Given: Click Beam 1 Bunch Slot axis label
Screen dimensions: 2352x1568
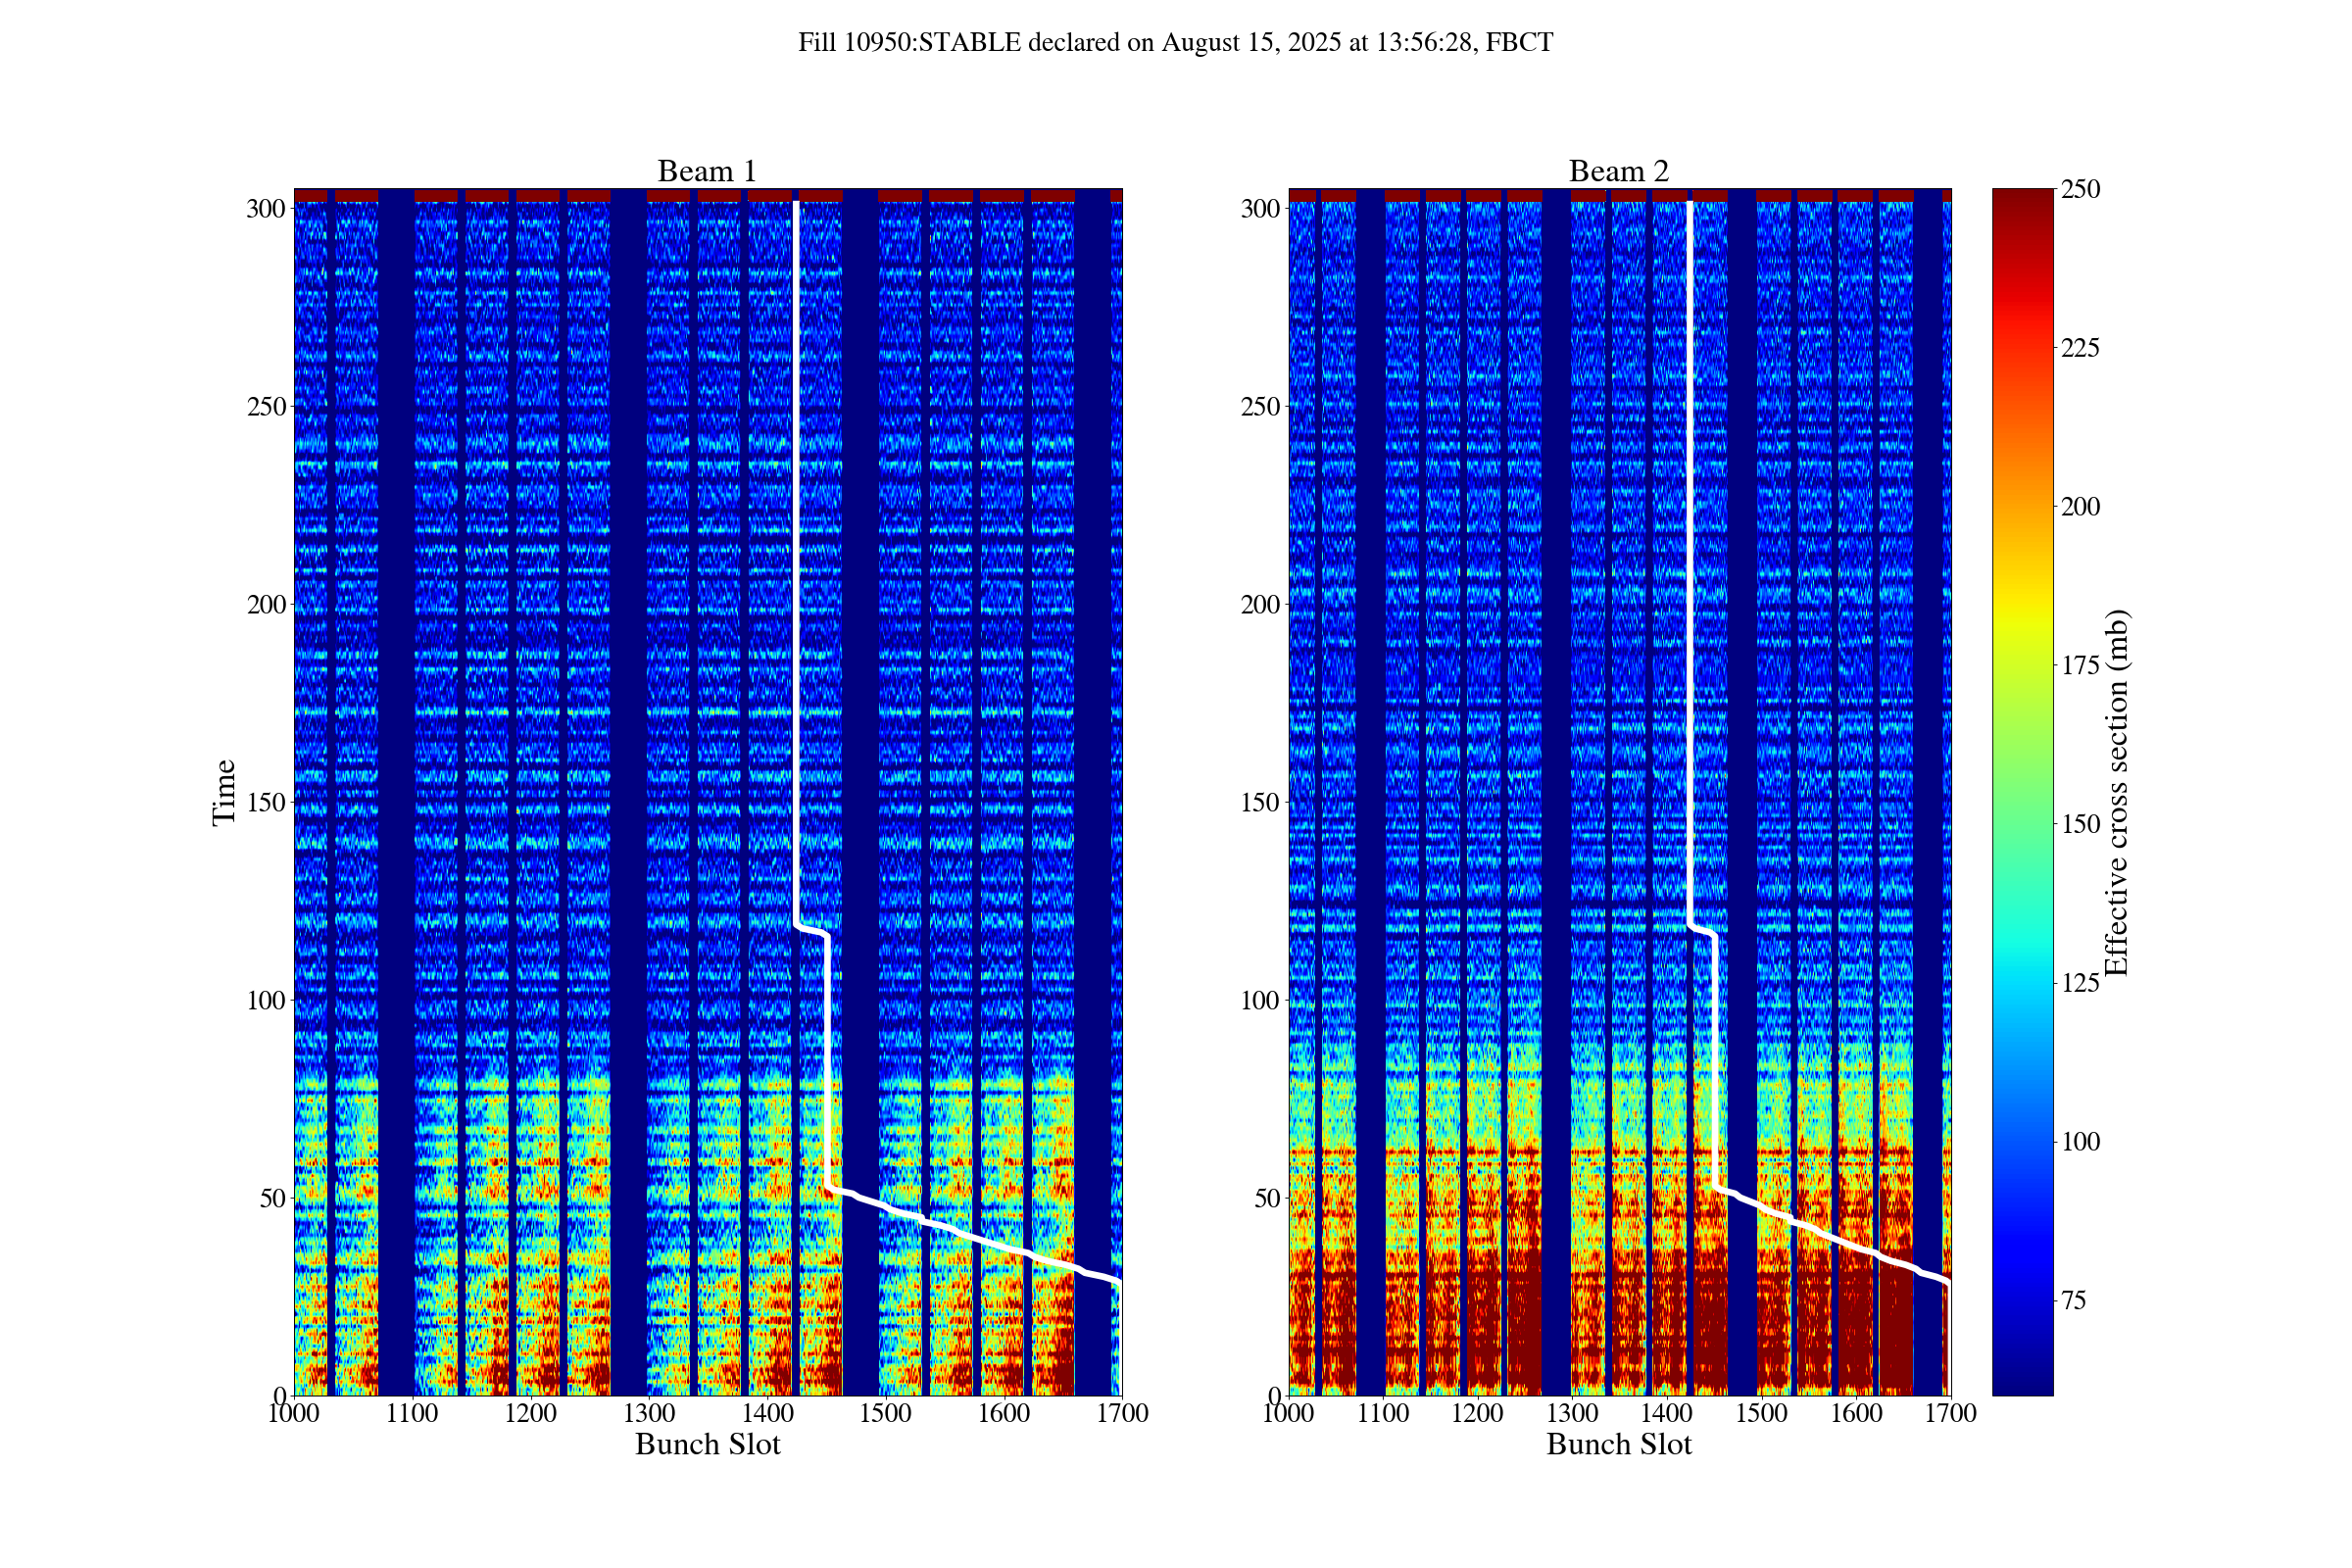Looking at the screenshot, I should click(707, 1445).
